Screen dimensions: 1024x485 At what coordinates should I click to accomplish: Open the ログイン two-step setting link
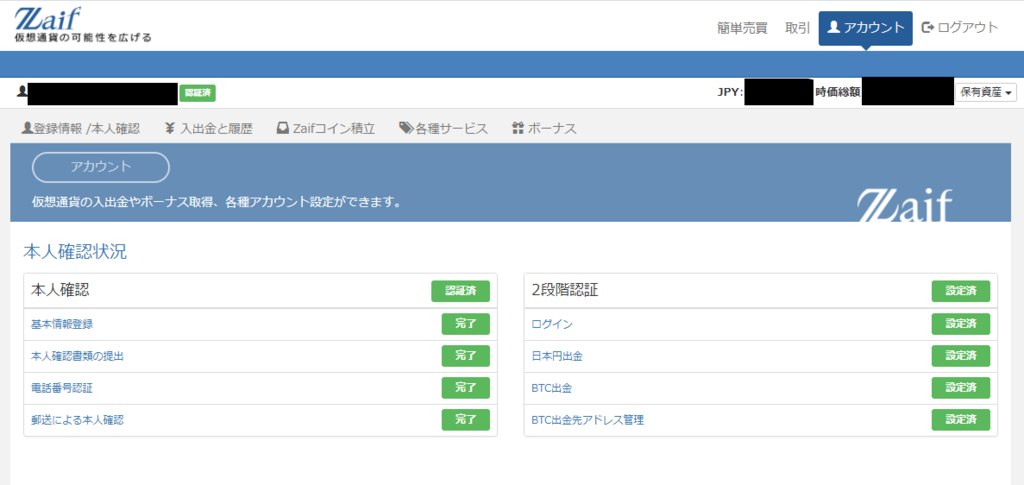tap(552, 324)
